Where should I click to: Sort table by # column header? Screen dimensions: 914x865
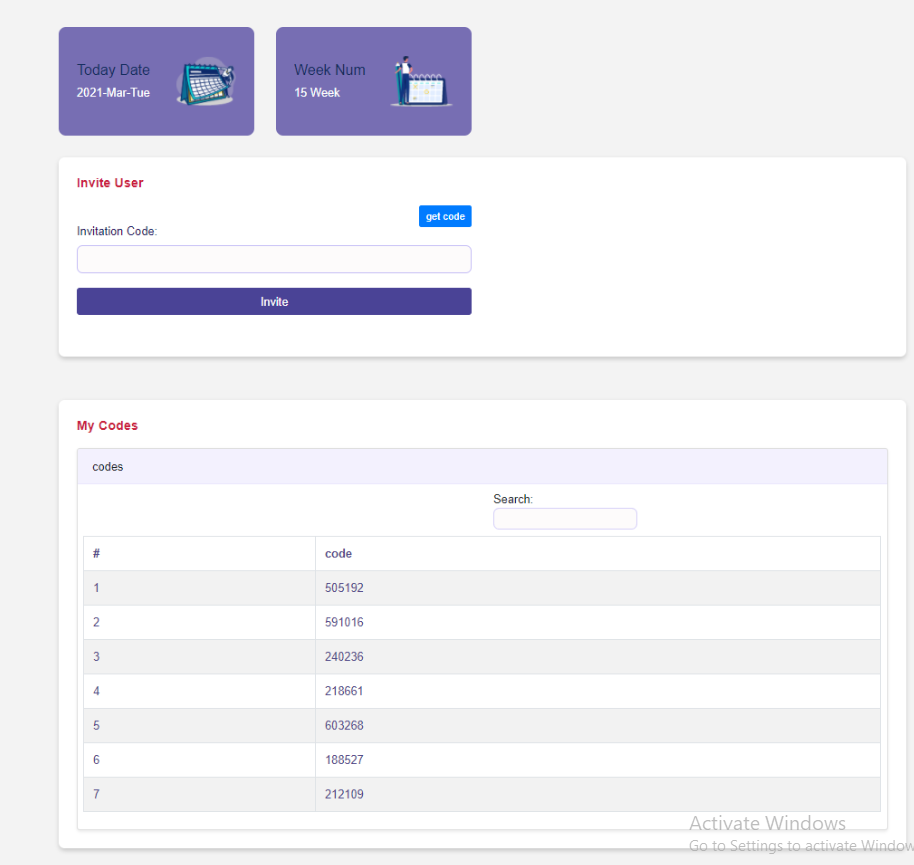point(97,553)
